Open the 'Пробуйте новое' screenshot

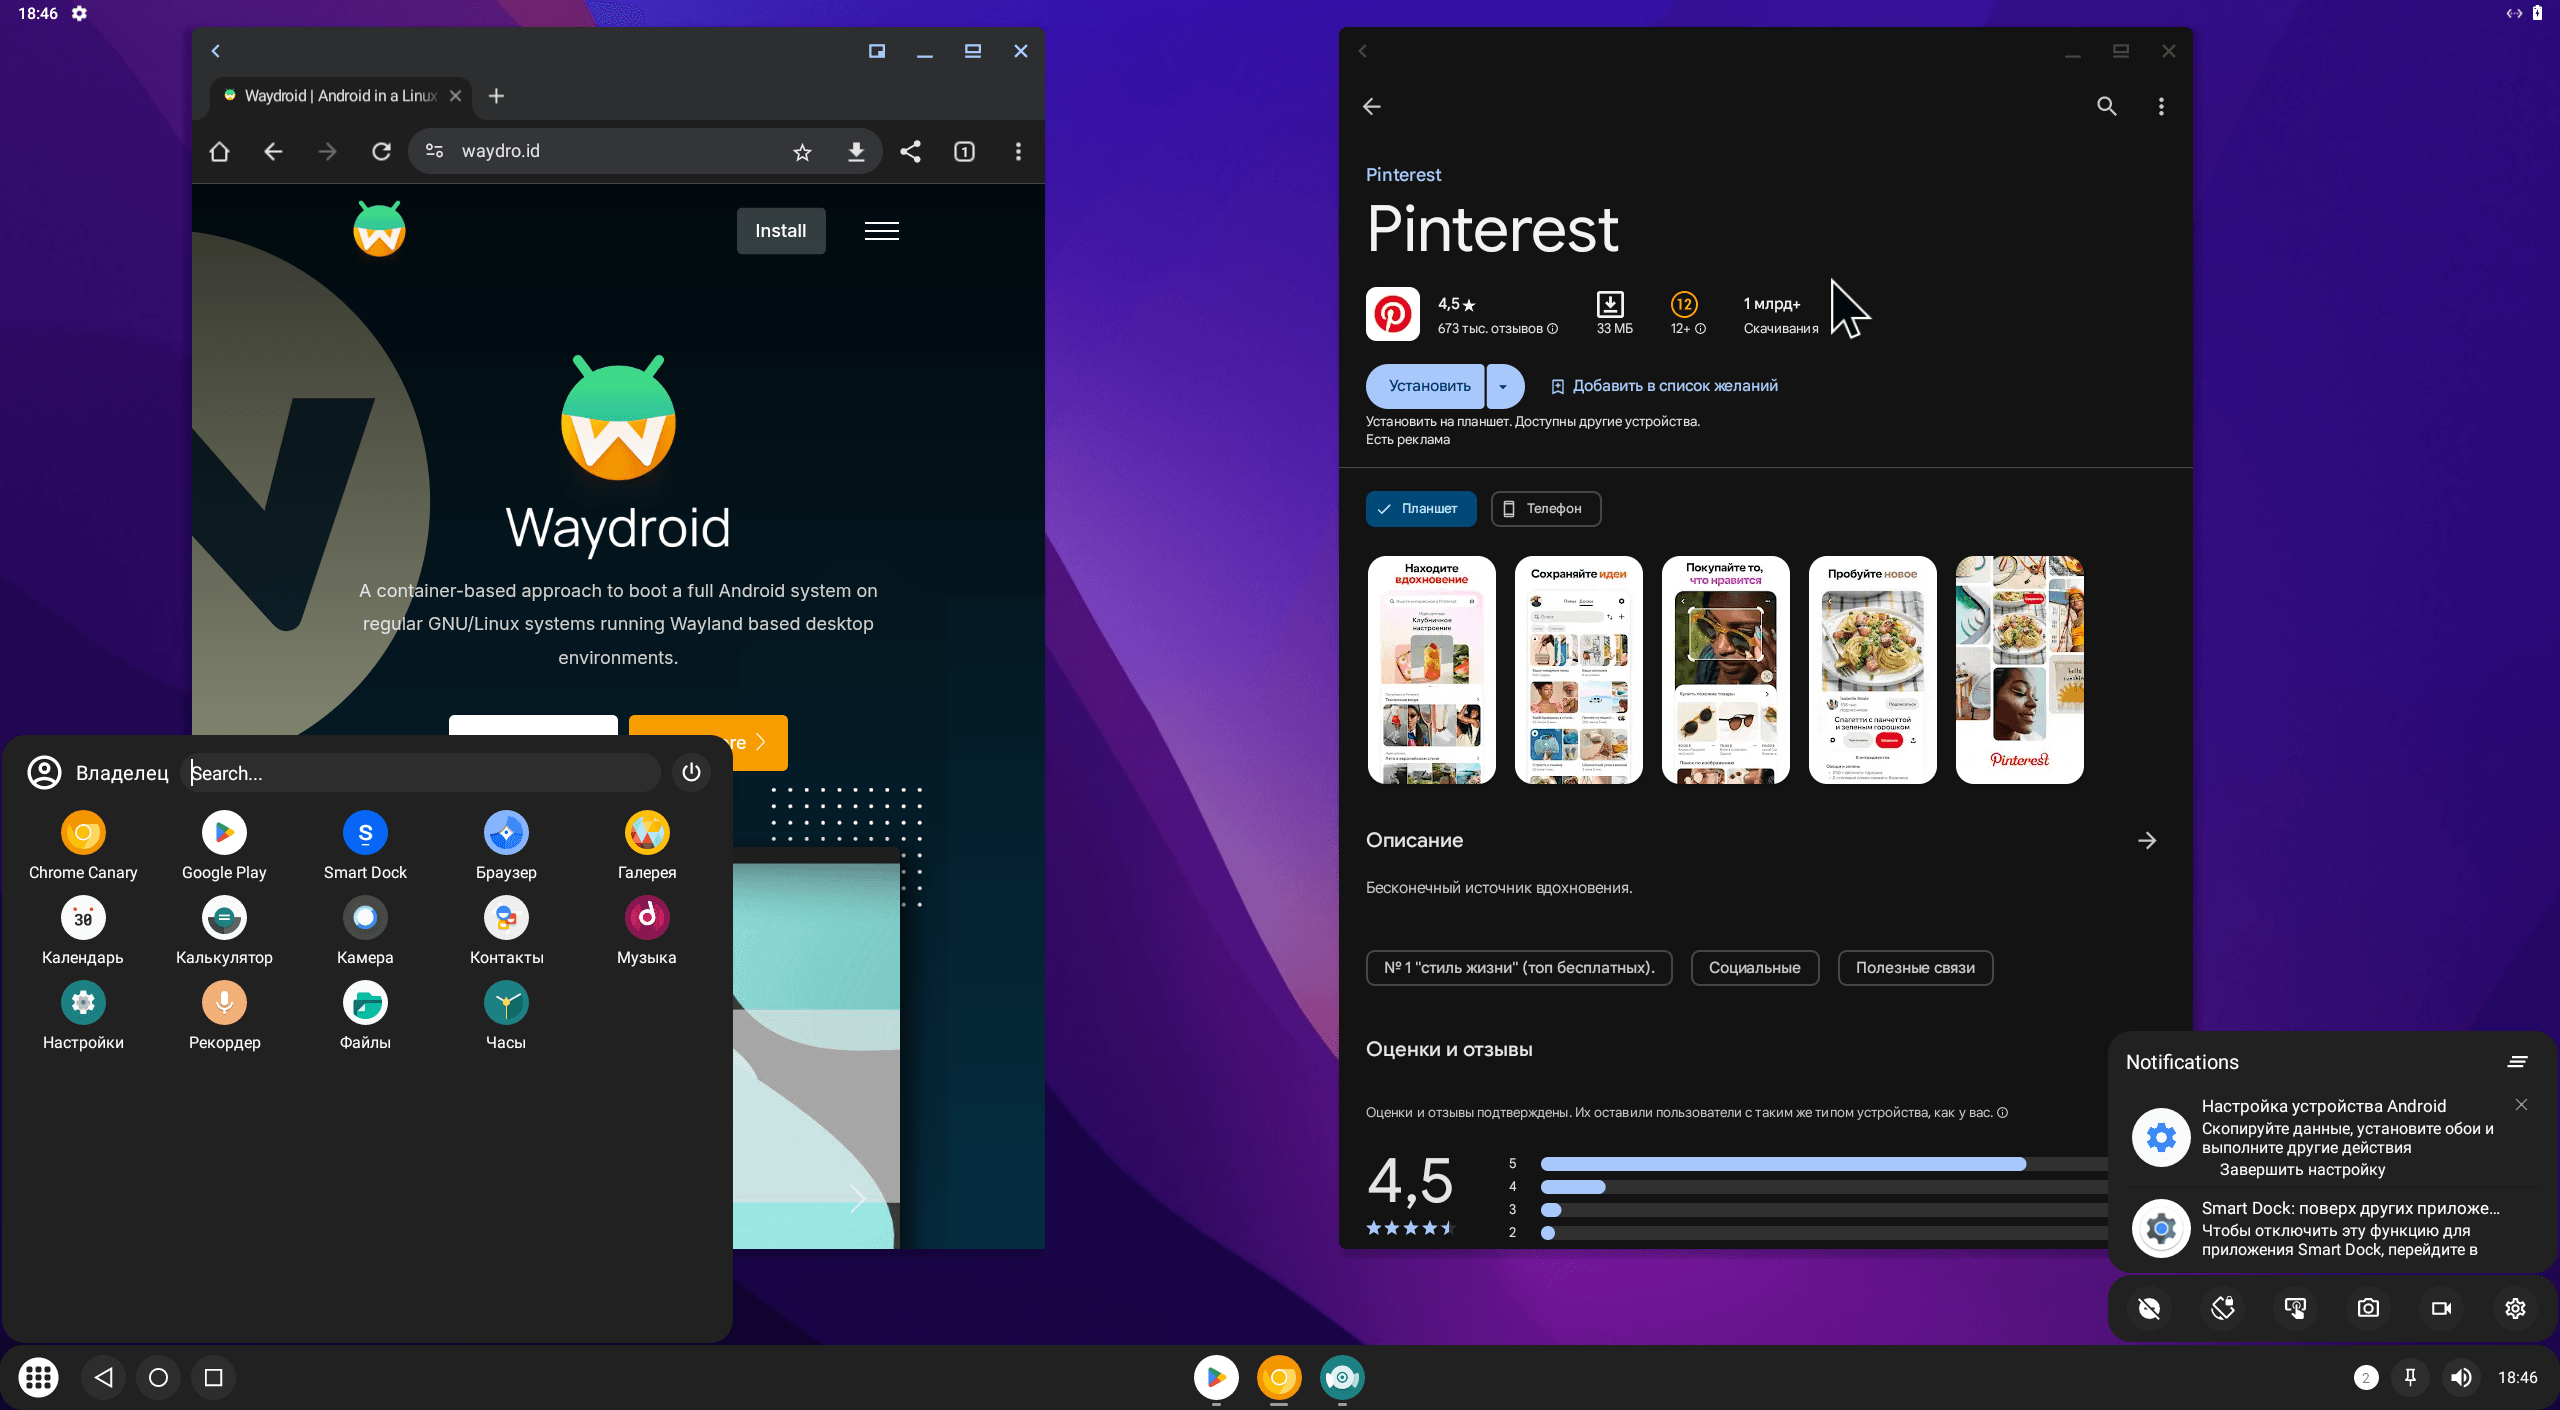(x=1872, y=669)
